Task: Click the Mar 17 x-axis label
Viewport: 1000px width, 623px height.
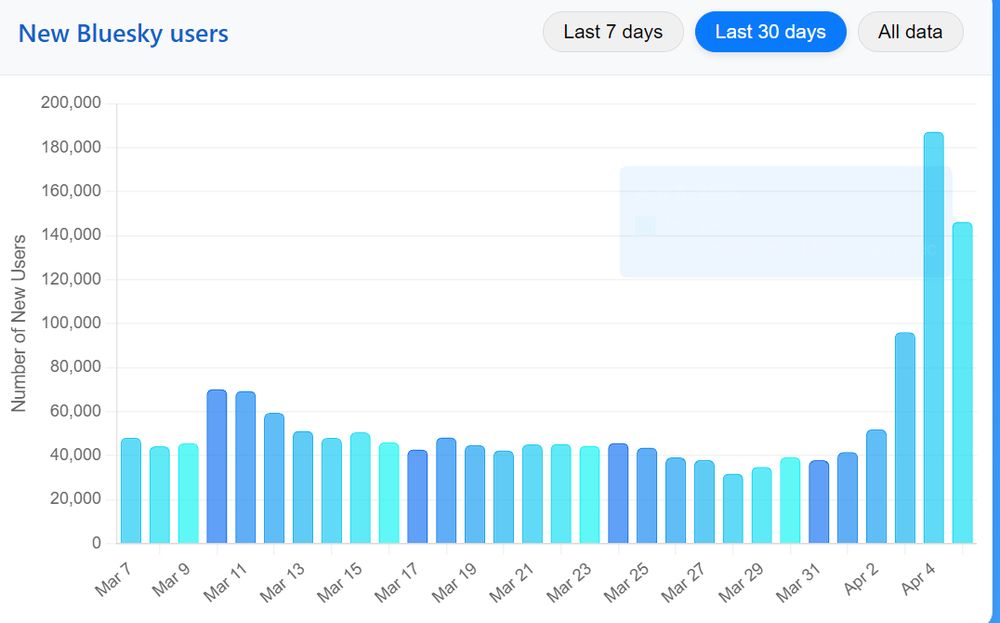Action: click(x=397, y=582)
